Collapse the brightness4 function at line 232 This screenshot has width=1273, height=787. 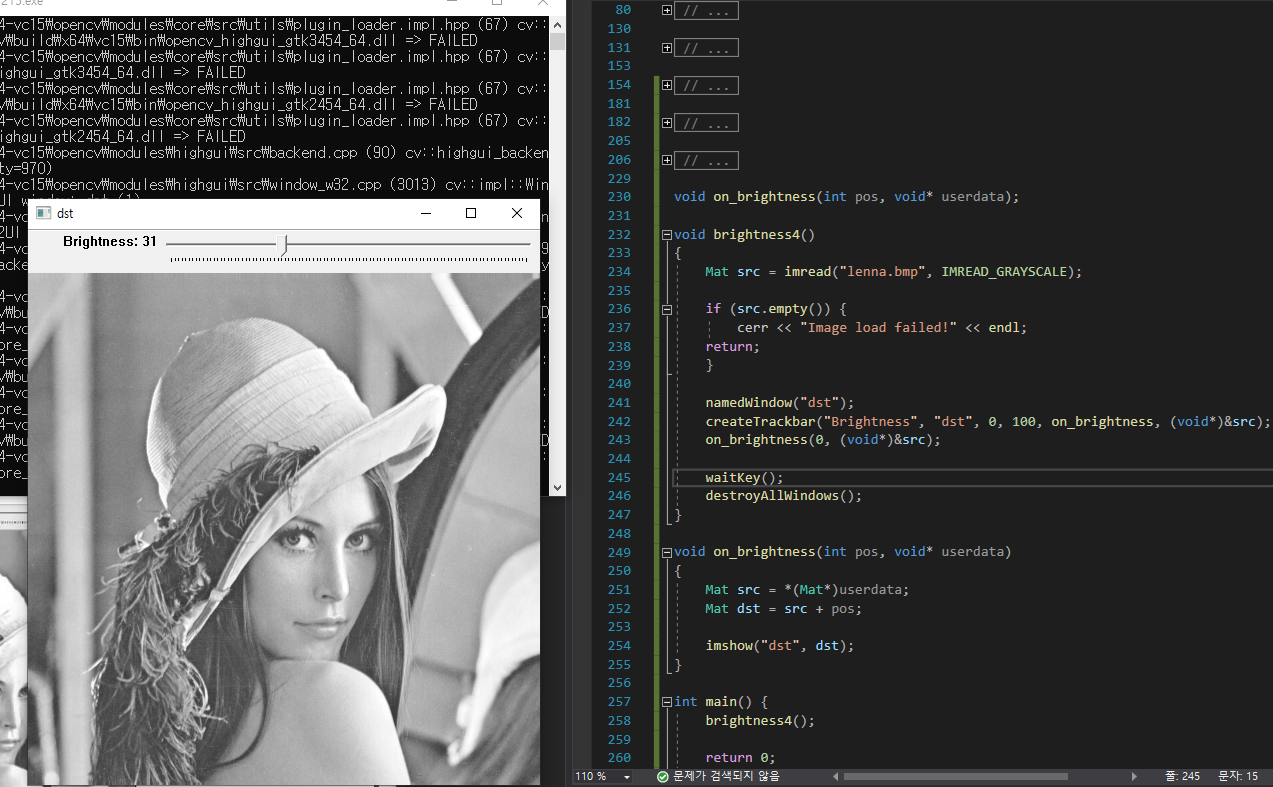tap(667, 235)
